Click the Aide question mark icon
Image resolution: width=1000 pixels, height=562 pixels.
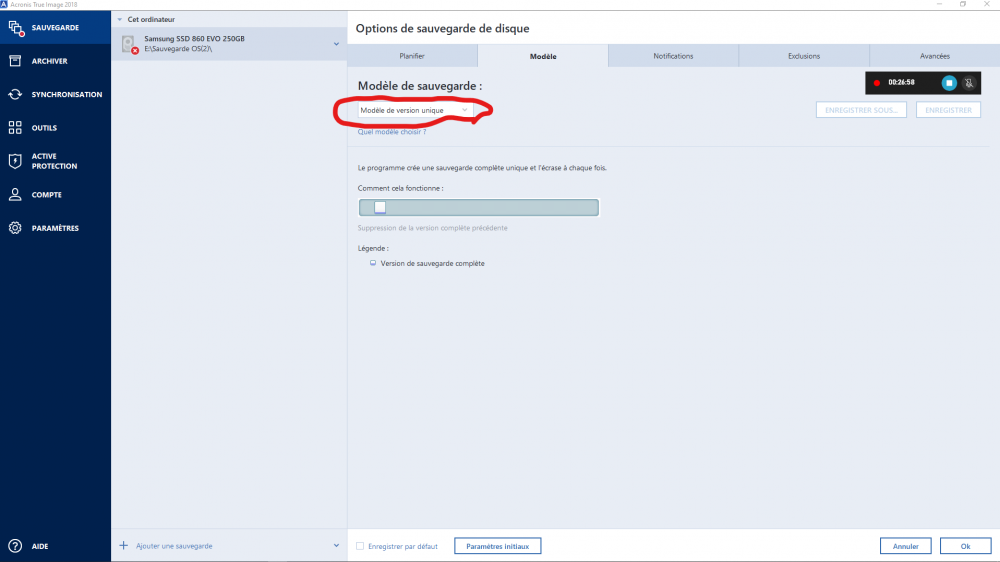coord(15,546)
